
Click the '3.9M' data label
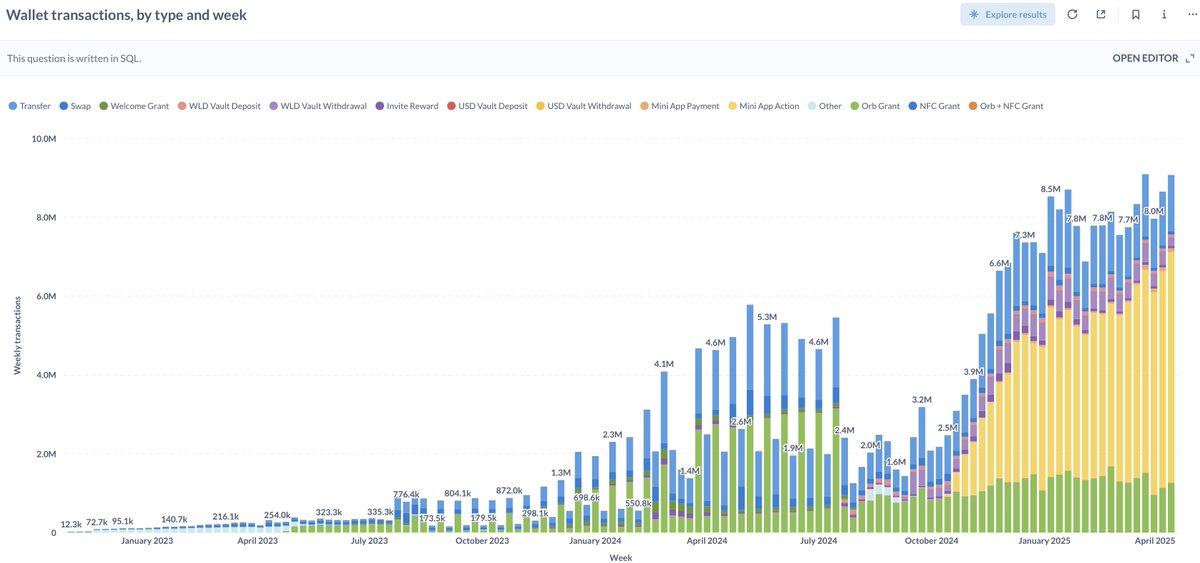pos(973,372)
